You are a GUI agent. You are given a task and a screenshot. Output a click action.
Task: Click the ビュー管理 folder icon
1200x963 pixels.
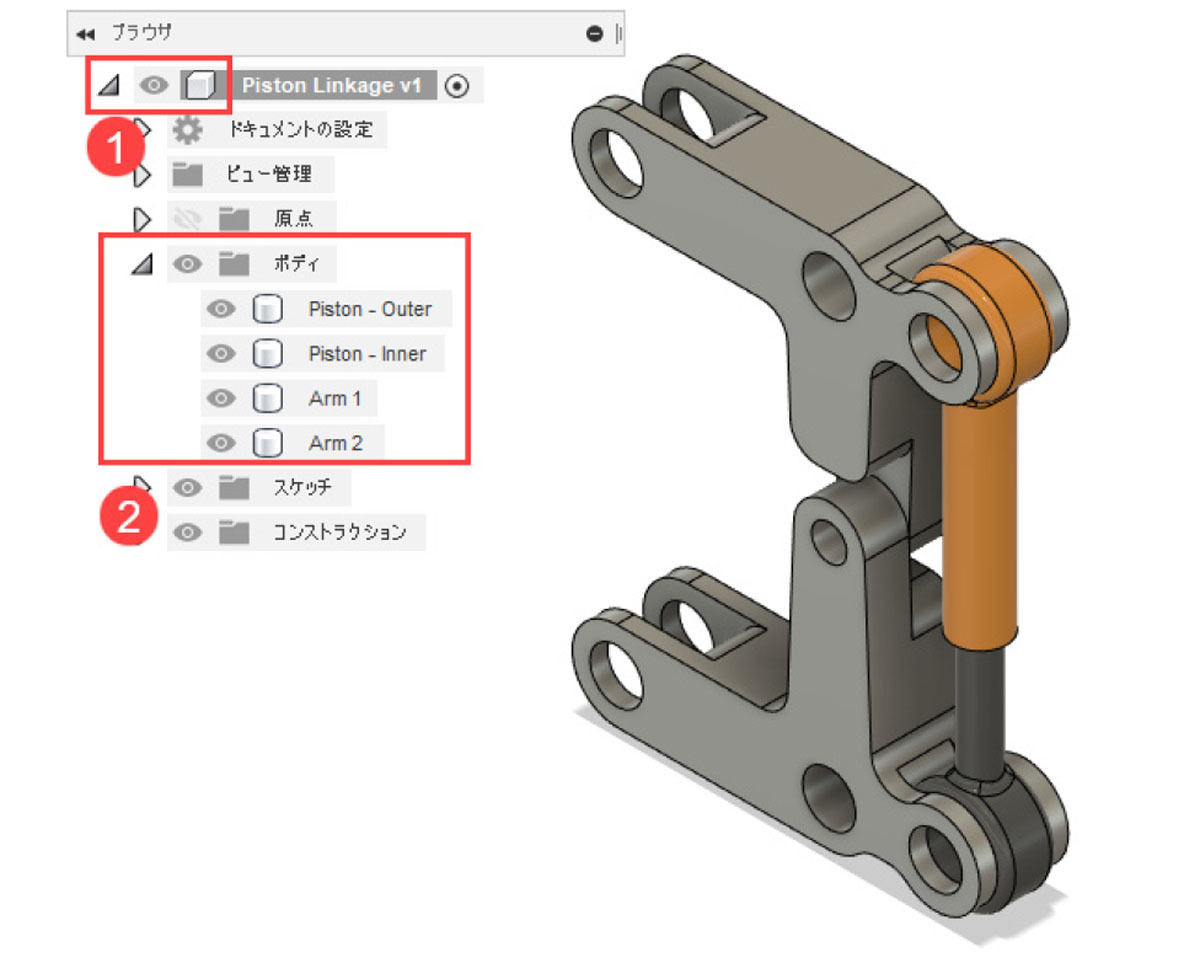[x=187, y=175]
